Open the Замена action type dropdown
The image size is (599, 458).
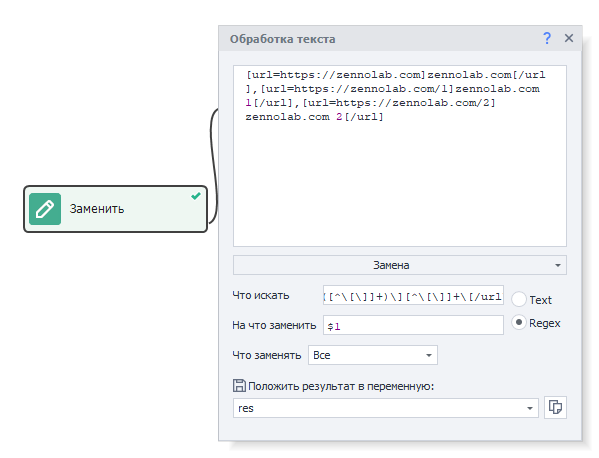point(400,265)
